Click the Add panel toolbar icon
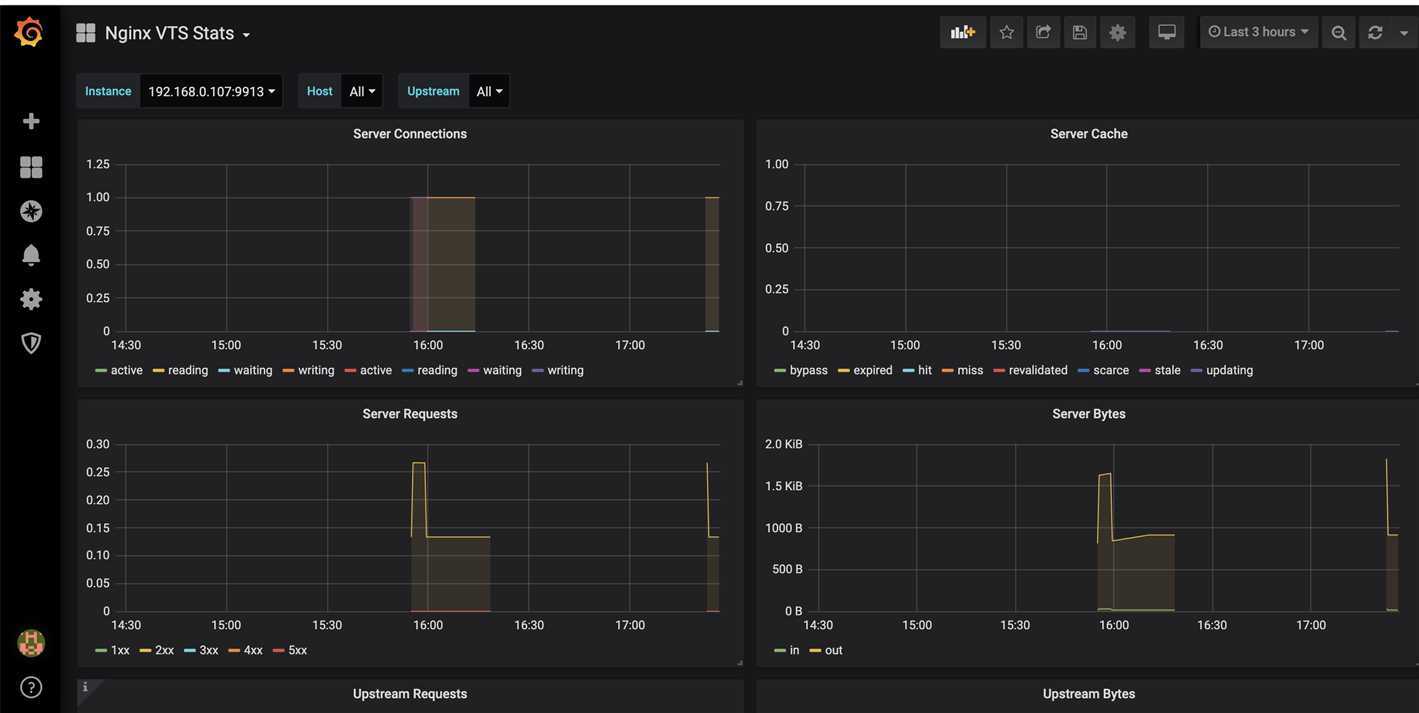The image size is (1419, 713). [x=962, y=32]
